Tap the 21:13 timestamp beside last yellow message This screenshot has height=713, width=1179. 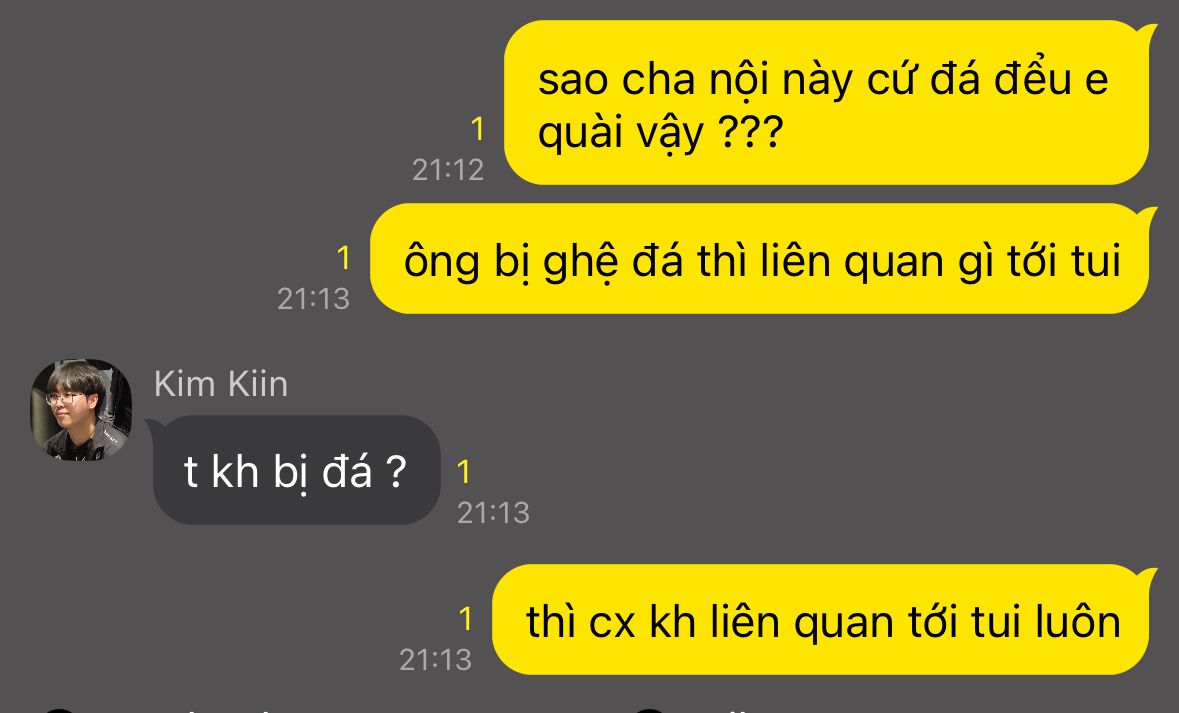[x=435, y=660]
